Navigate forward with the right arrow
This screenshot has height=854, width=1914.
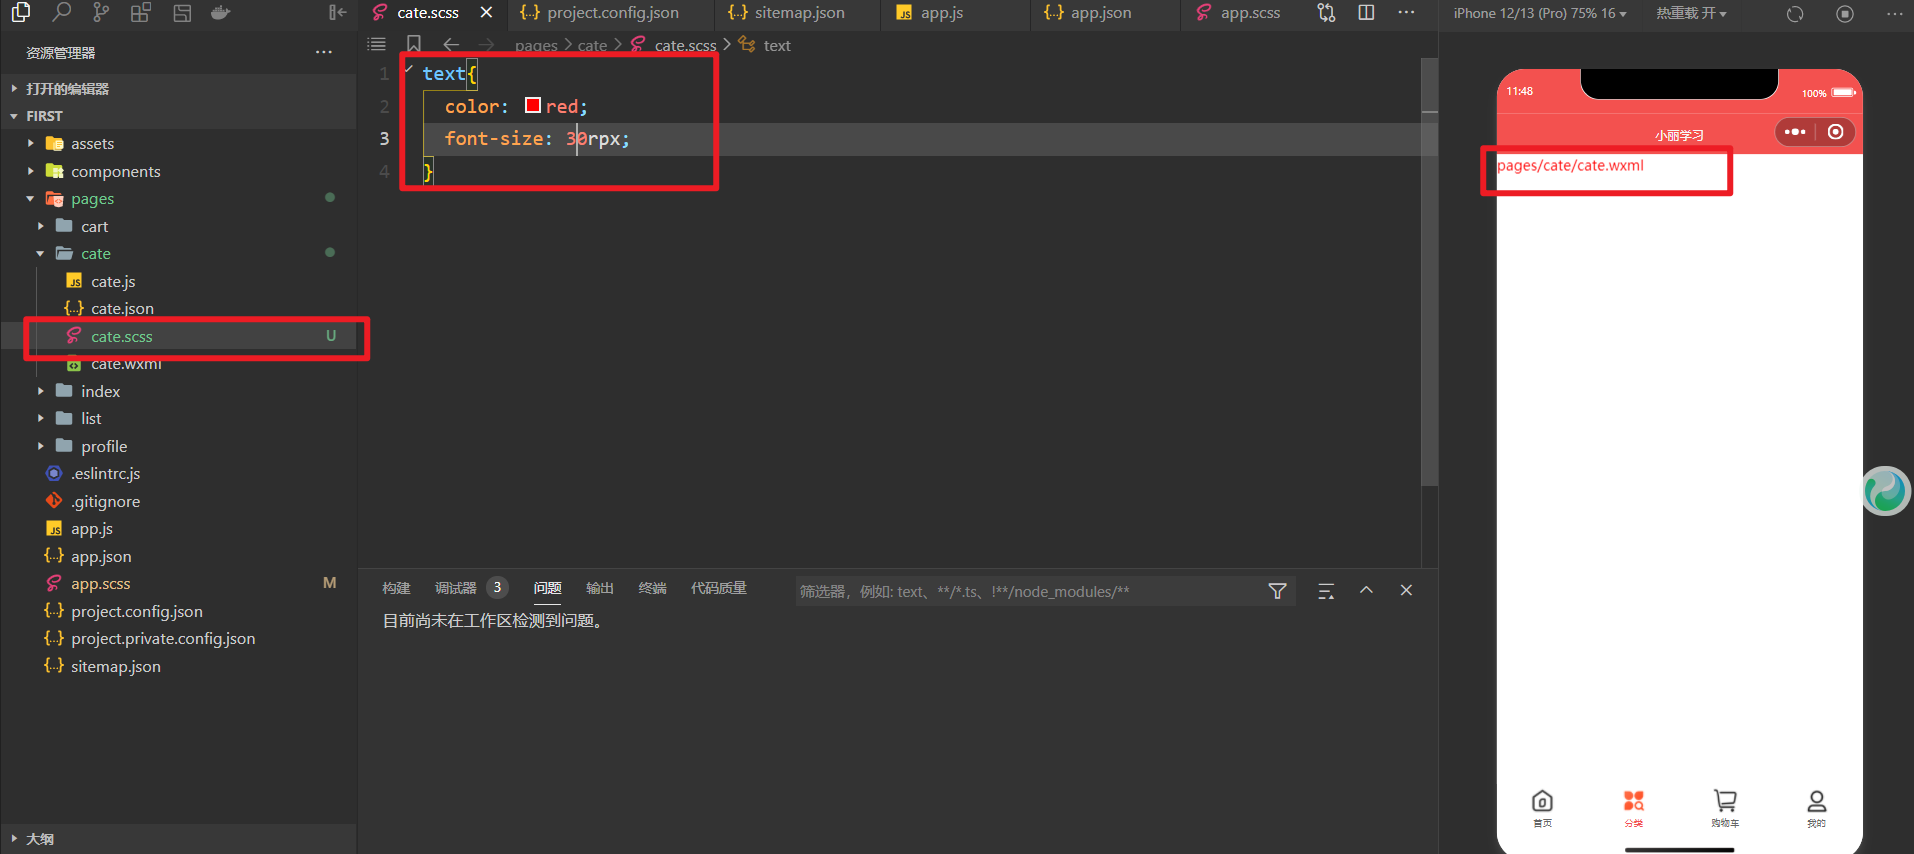[x=487, y=44]
